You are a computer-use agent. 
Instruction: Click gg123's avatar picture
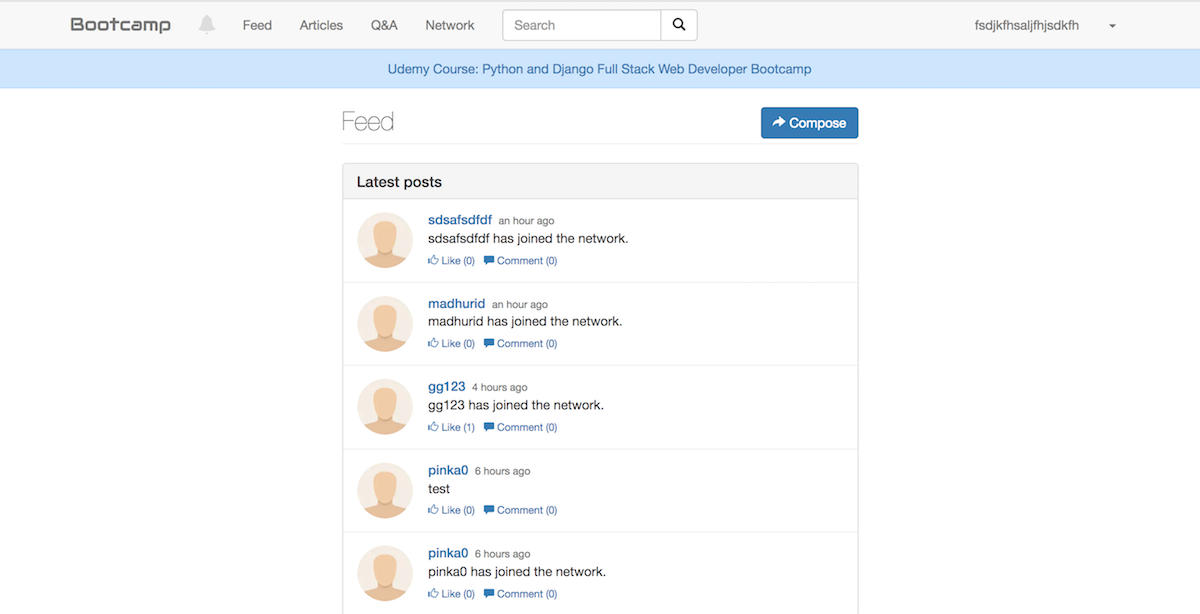click(x=385, y=407)
